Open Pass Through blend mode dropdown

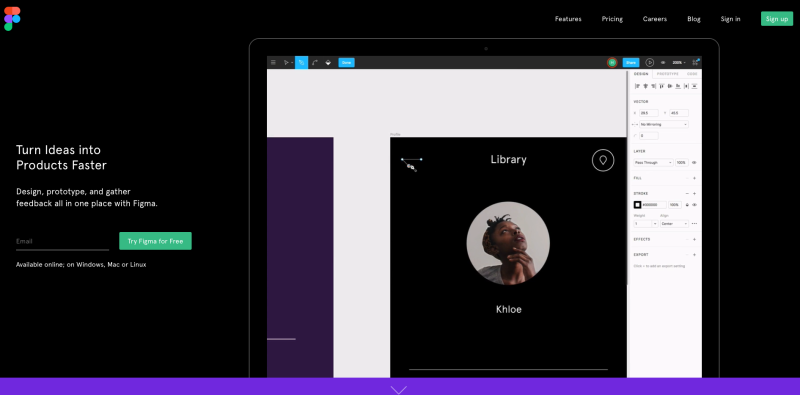click(653, 162)
